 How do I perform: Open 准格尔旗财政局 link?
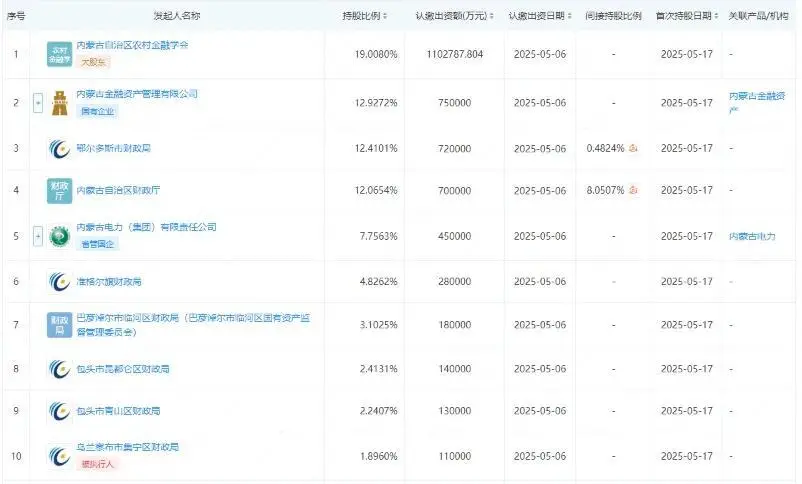tap(109, 281)
